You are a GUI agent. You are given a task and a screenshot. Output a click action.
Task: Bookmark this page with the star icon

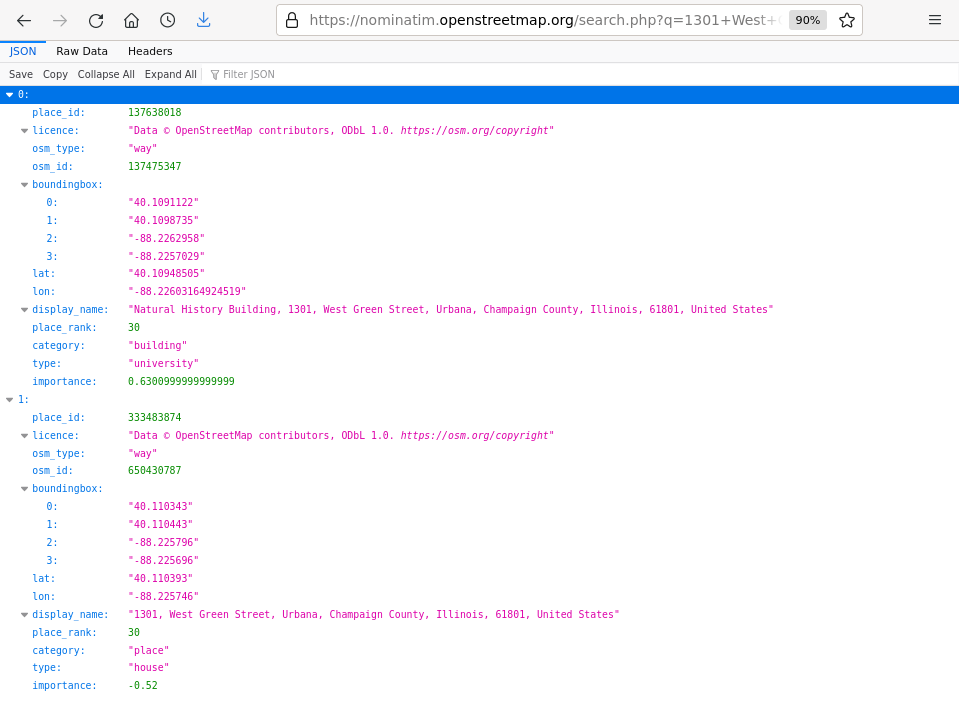846,20
